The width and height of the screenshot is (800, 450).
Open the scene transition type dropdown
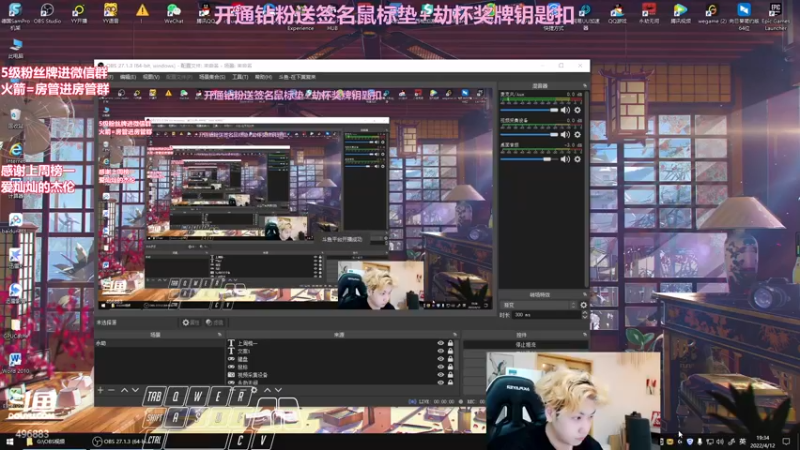click(539, 305)
